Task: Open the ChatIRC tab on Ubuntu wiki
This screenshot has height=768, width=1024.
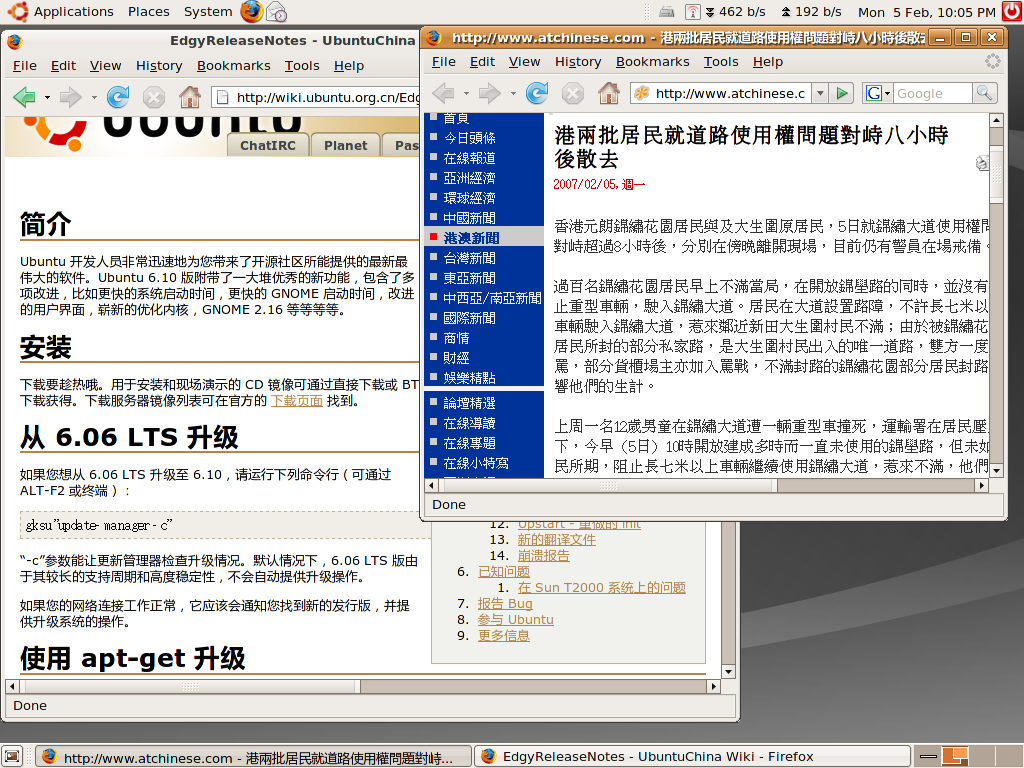Action: coord(267,146)
